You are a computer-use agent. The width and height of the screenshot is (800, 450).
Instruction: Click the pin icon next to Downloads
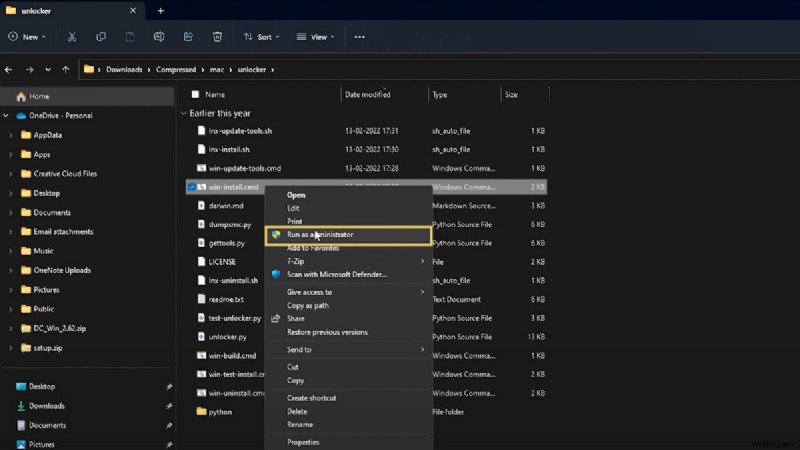tap(169, 406)
